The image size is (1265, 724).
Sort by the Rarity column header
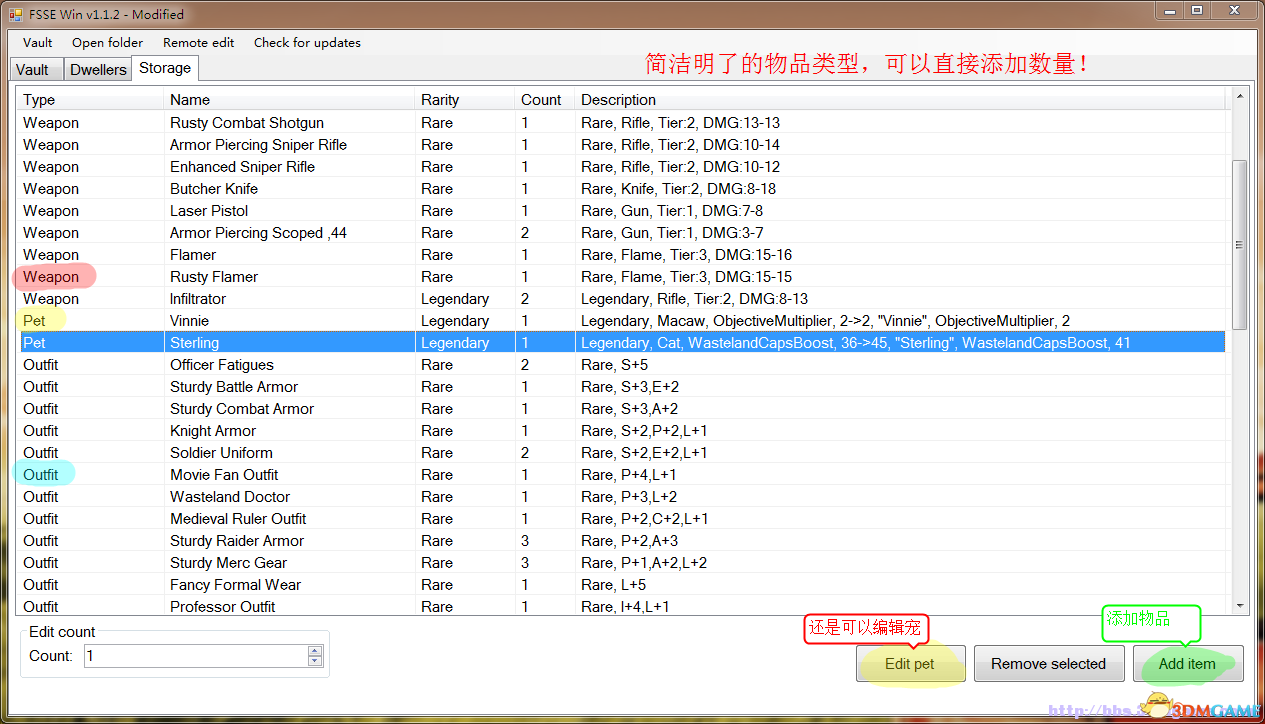464,99
